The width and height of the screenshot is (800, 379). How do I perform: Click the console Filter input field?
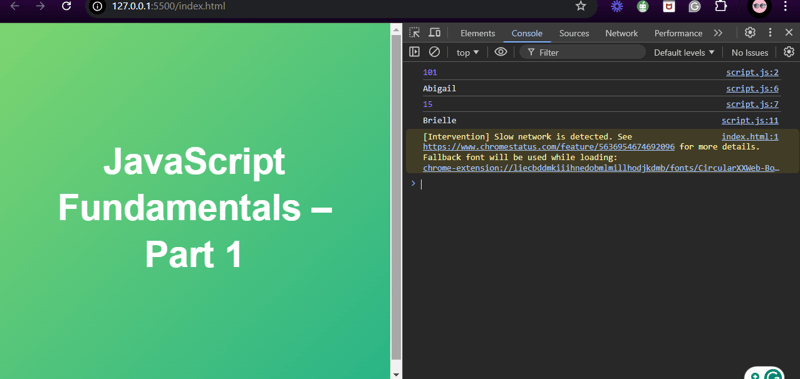[583, 53]
